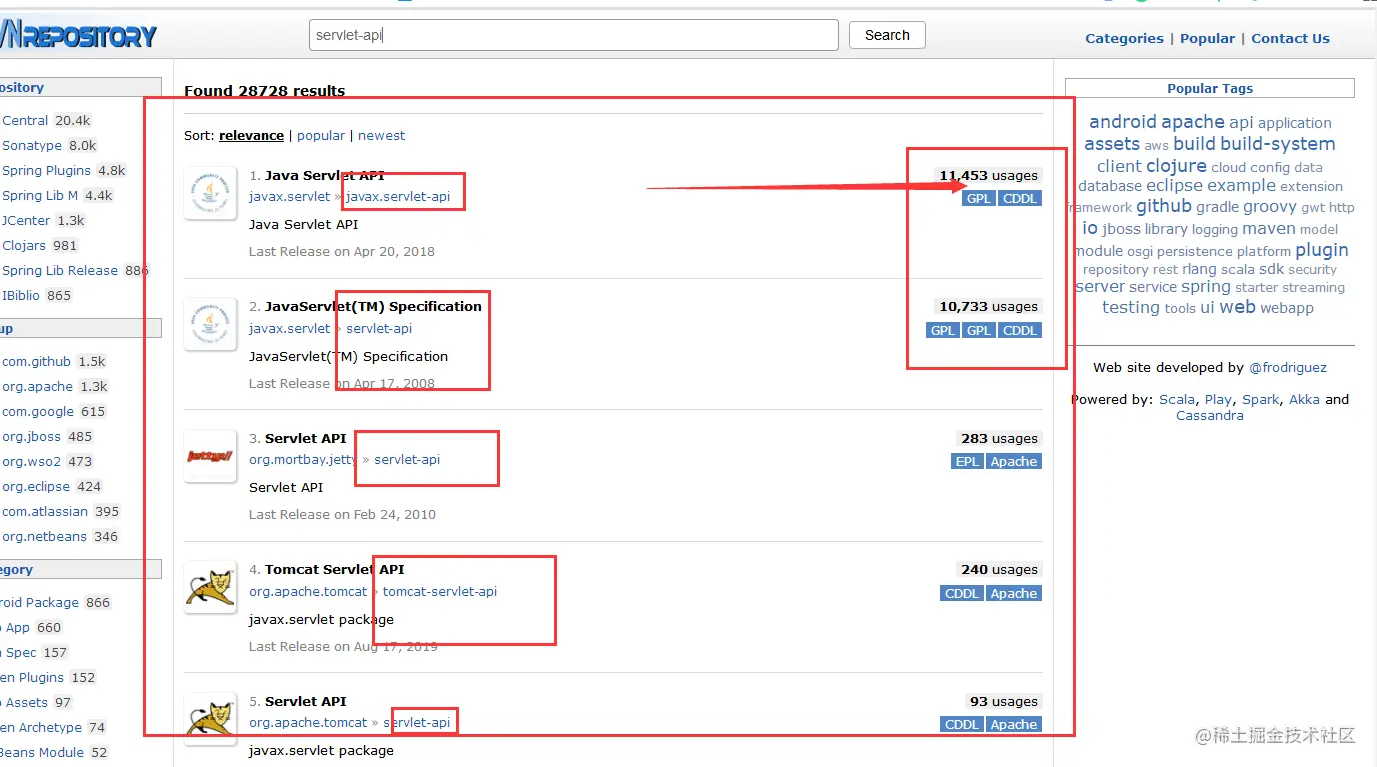Screen dimensions: 1377x767
Task: Click the JavaServlet(TM) Specification thumbnail icon
Action: tap(210, 324)
